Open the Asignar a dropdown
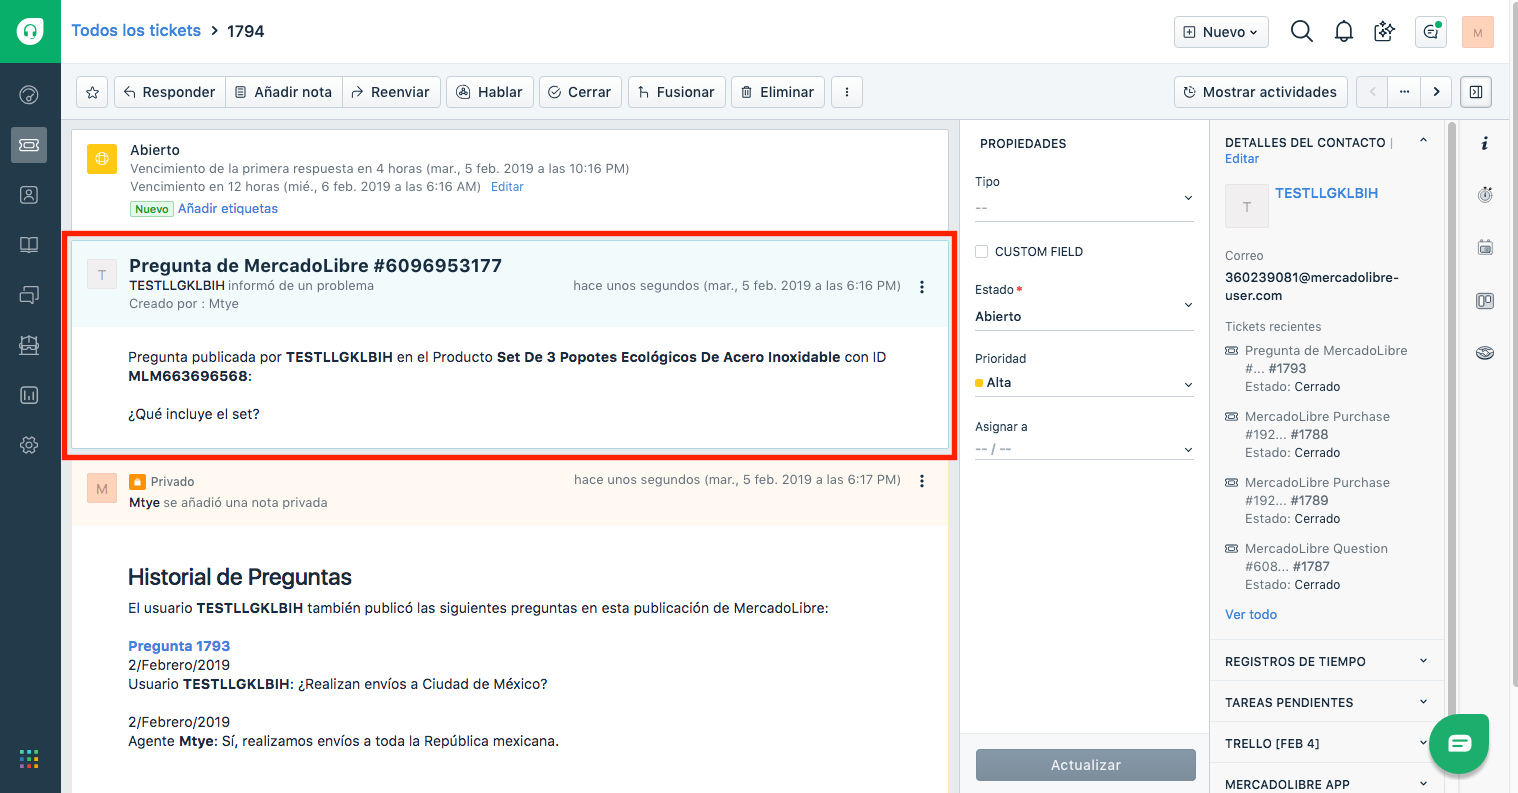This screenshot has height=793, width=1518. tap(1084, 450)
